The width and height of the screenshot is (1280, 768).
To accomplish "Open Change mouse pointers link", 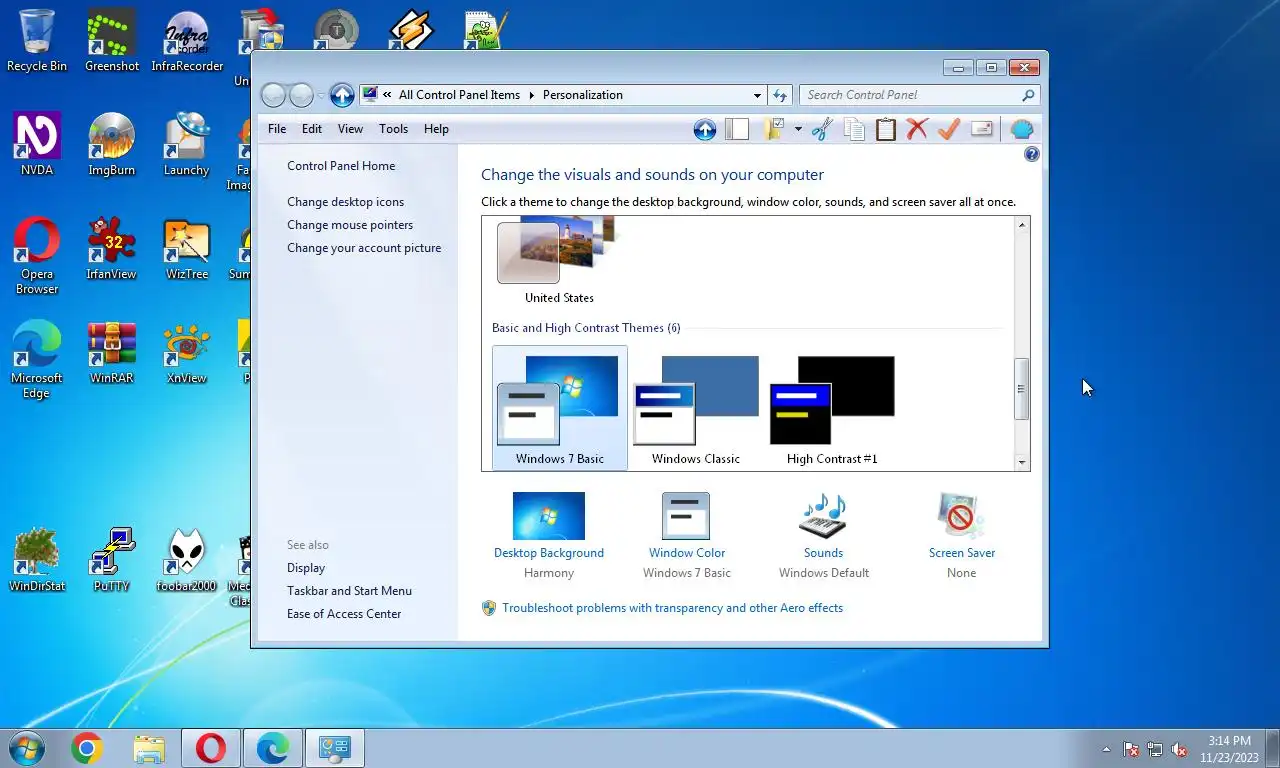I will point(350,225).
